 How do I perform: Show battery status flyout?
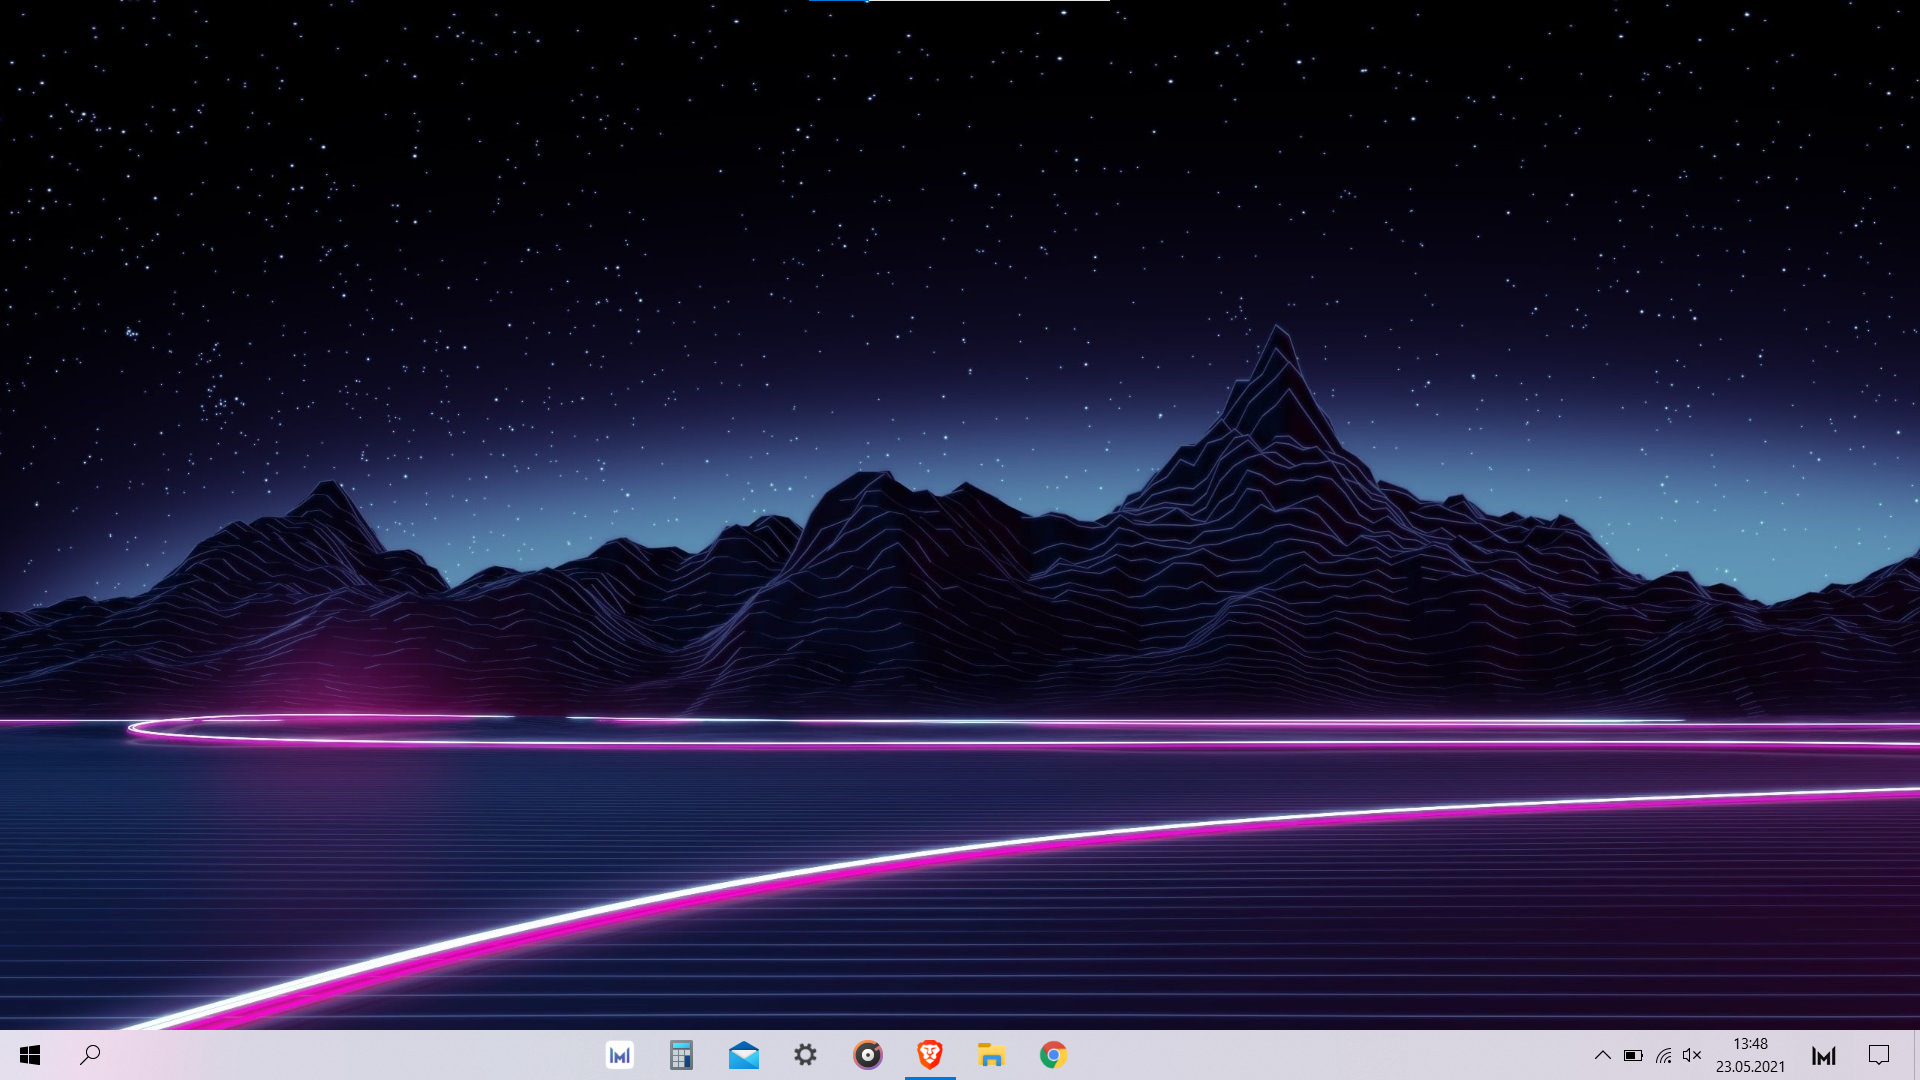tap(1633, 1055)
